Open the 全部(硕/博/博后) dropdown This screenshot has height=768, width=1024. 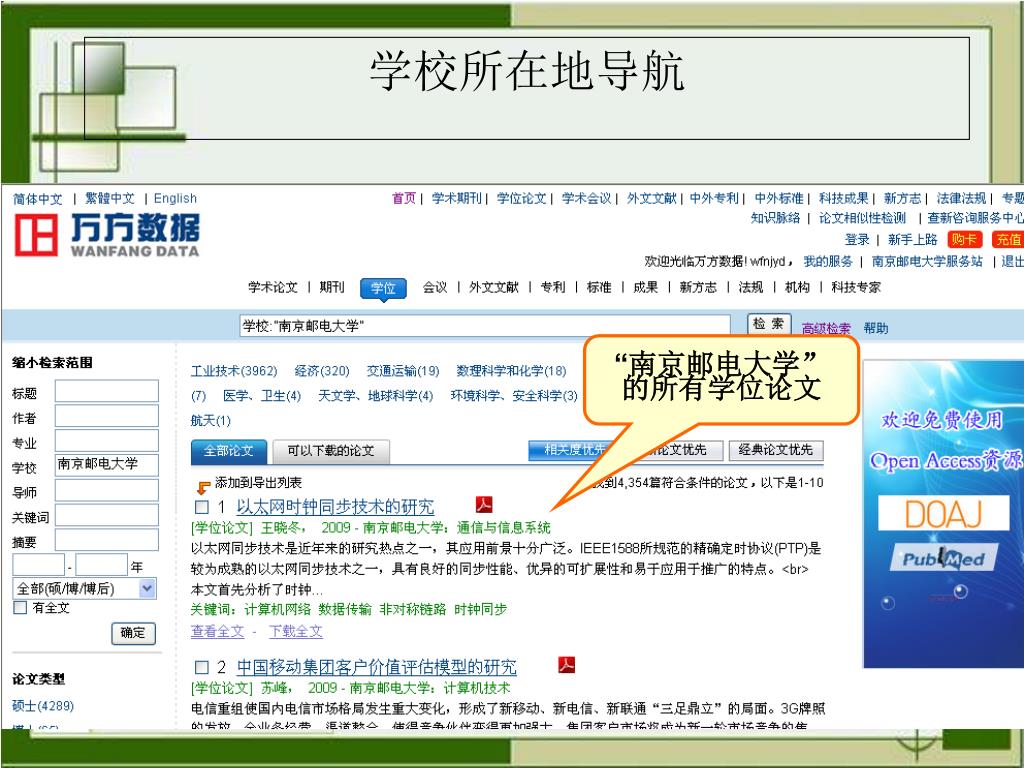(84, 588)
